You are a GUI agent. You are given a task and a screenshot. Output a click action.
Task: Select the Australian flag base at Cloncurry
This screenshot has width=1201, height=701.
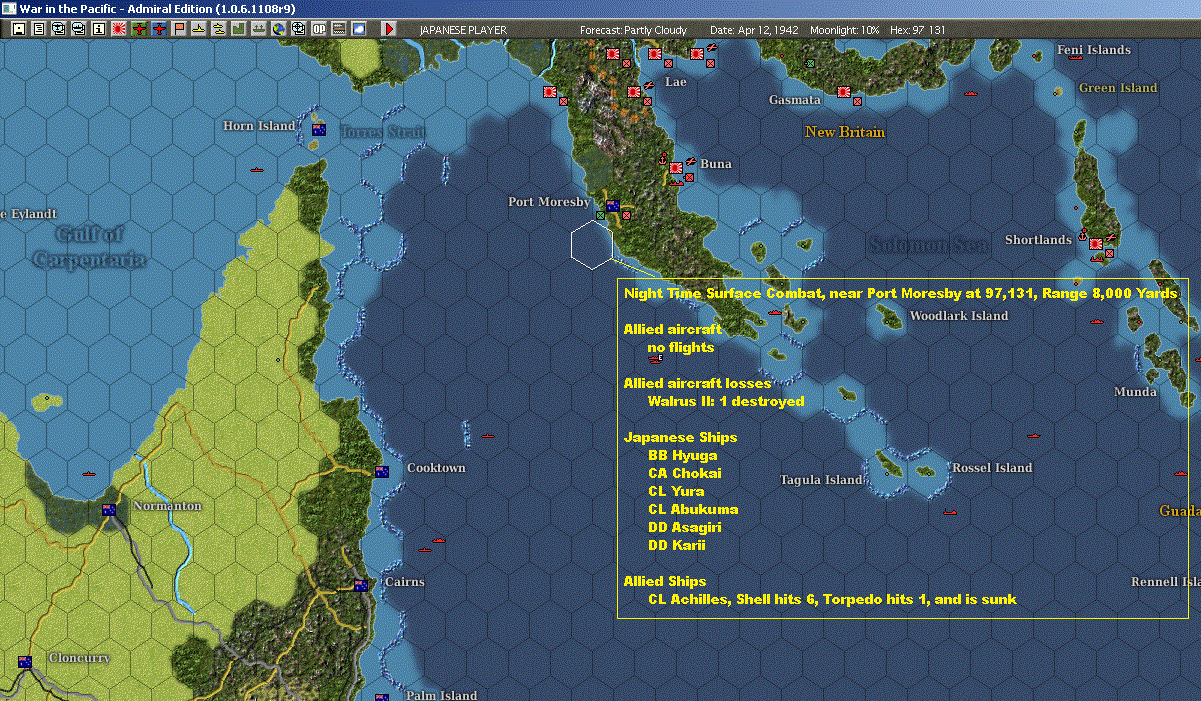click(x=25, y=662)
